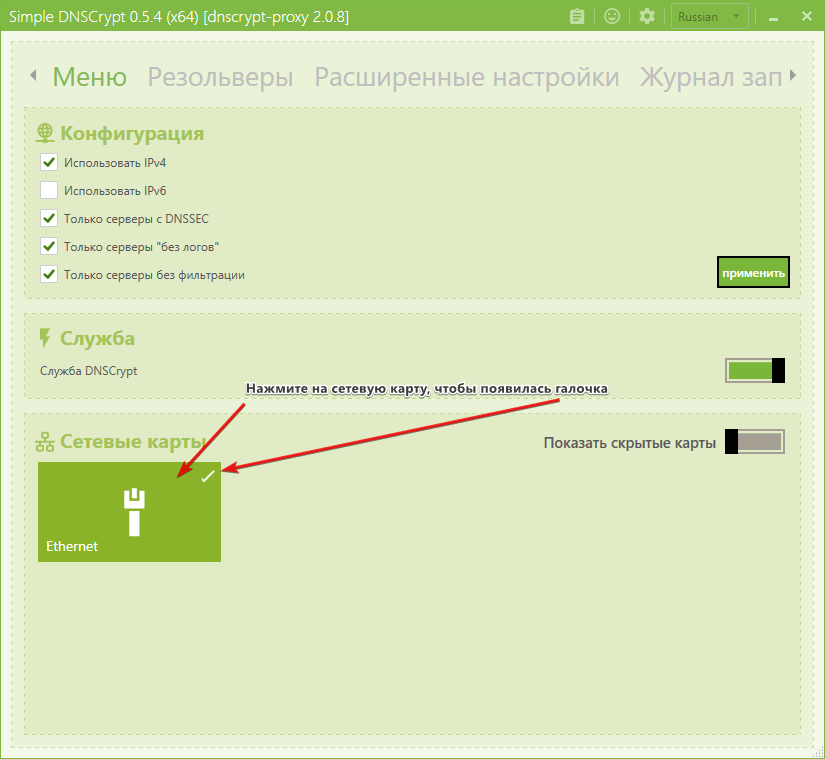Viewport: 825px width, 759px height.
Task: Uncheck the Использовать IPv4 checkbox
Action: (49, 162)
